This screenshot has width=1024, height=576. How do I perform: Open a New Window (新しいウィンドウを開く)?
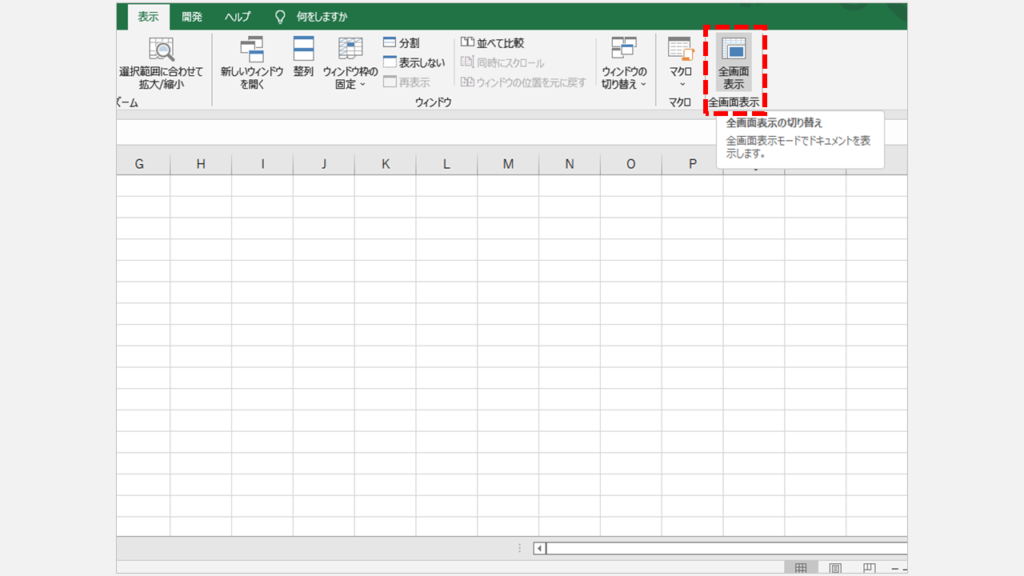tap(251, 63)
